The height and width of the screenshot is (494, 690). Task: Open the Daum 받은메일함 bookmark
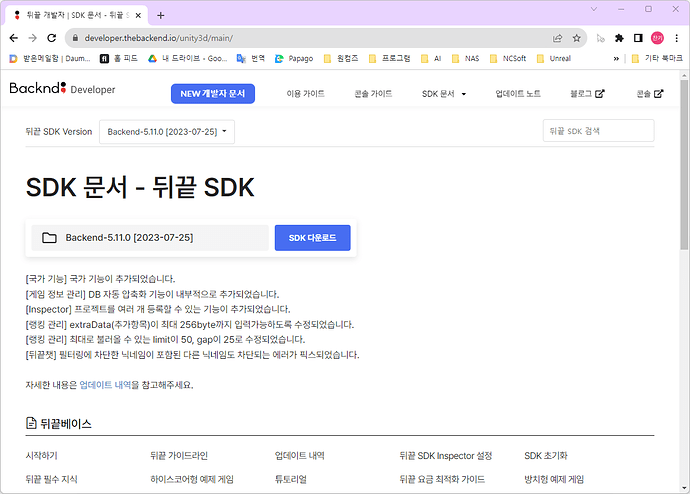click(50, 59)
